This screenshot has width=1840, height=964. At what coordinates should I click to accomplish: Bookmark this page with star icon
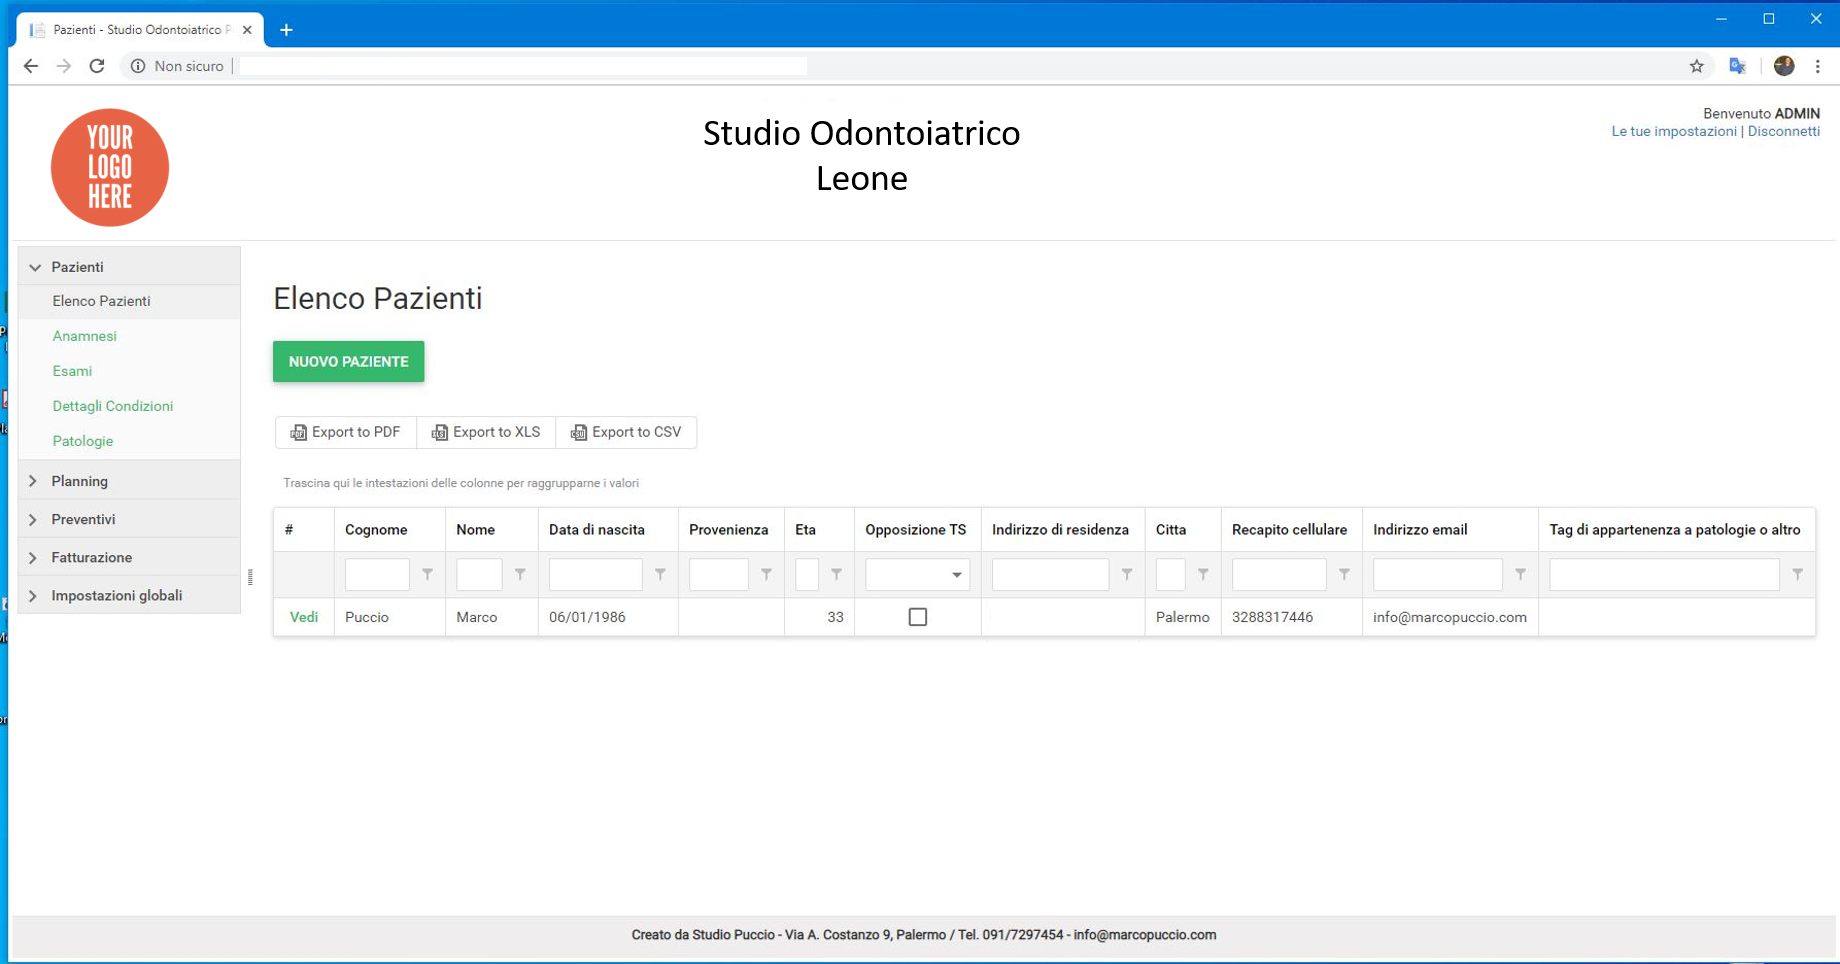pos(1697,66)
